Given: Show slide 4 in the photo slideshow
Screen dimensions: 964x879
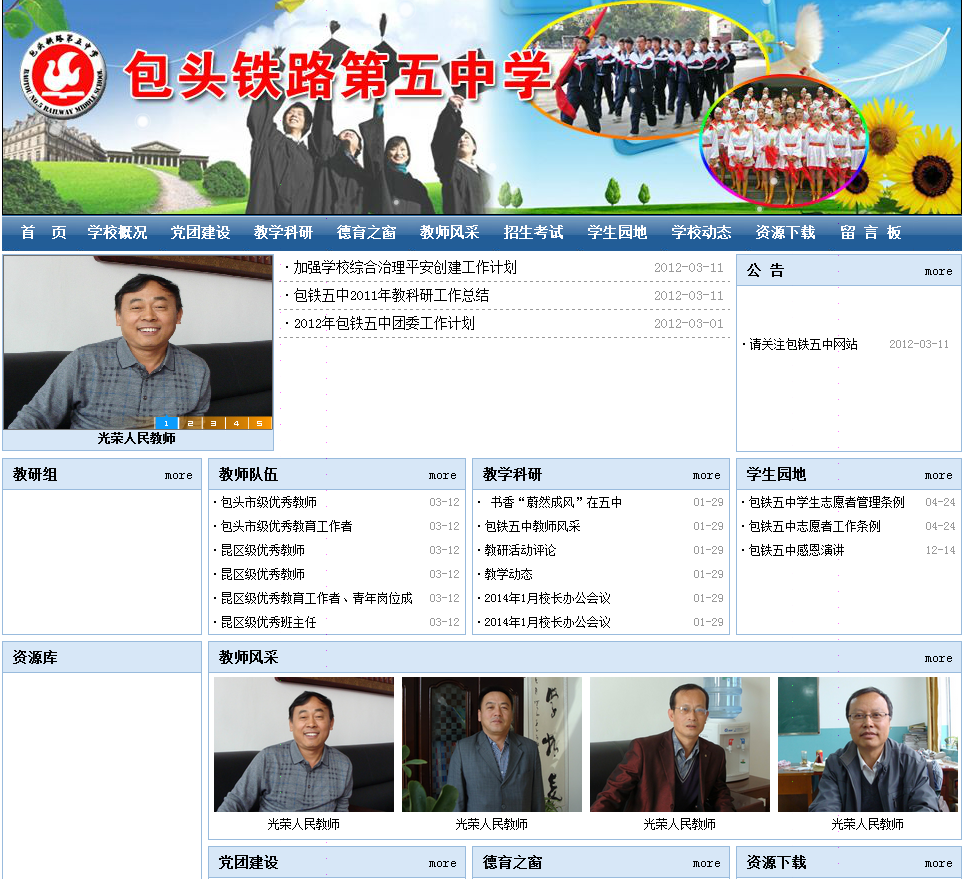Looking at the screenshot, I should click(x=237, y=423).
